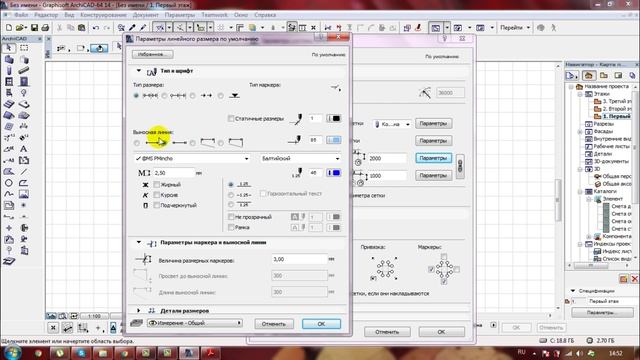Open the View Map folder icon in Navigator

click(x=604, y=76)
